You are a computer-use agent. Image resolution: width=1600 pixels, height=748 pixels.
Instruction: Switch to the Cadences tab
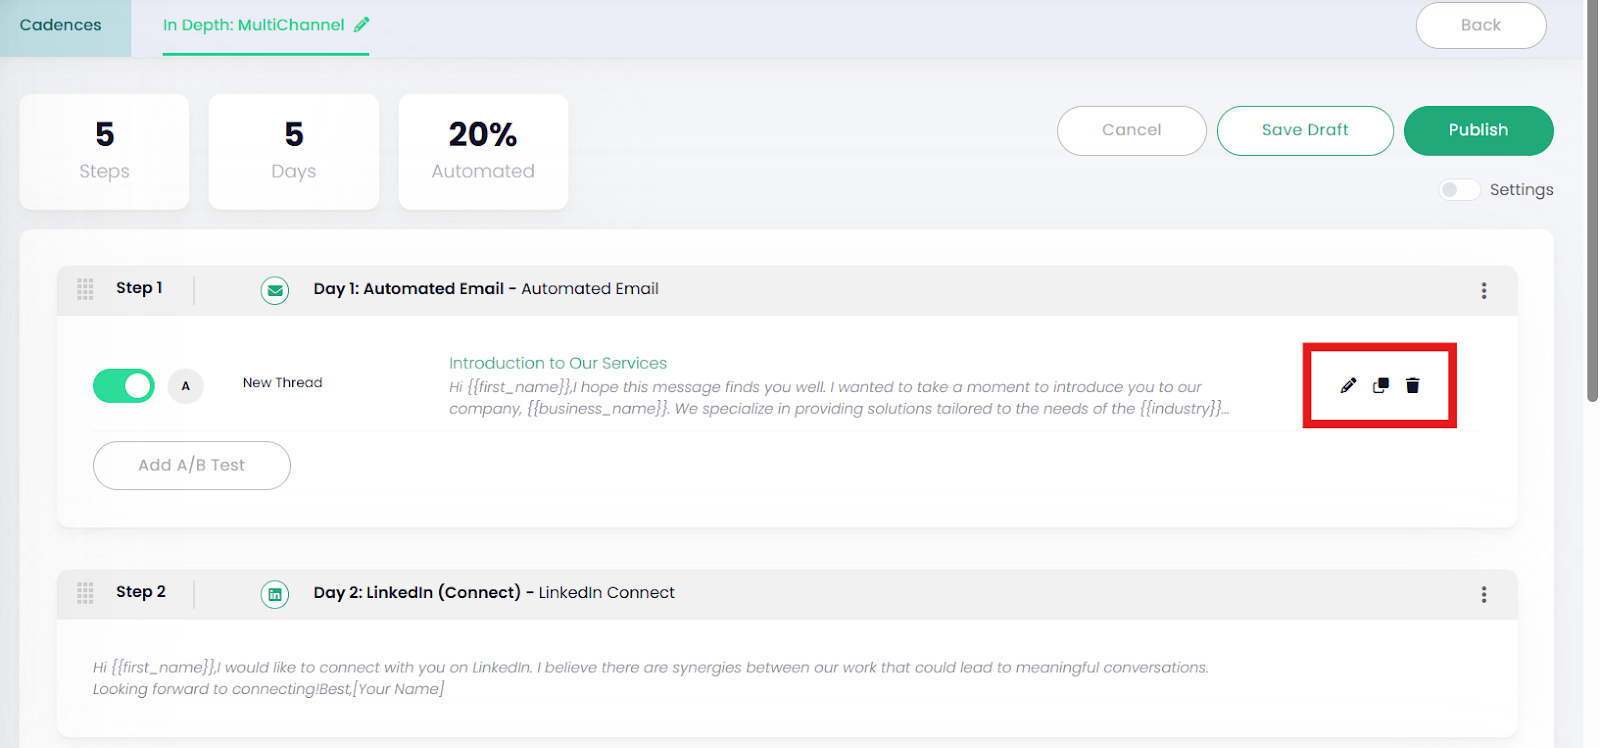tap(61, 25)
